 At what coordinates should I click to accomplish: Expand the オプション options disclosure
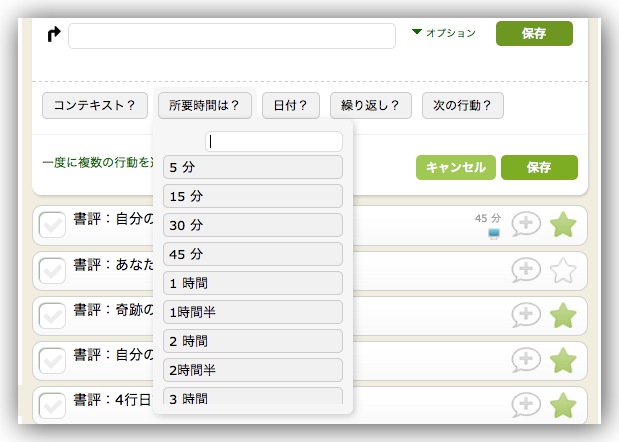[x=443, y=33]
